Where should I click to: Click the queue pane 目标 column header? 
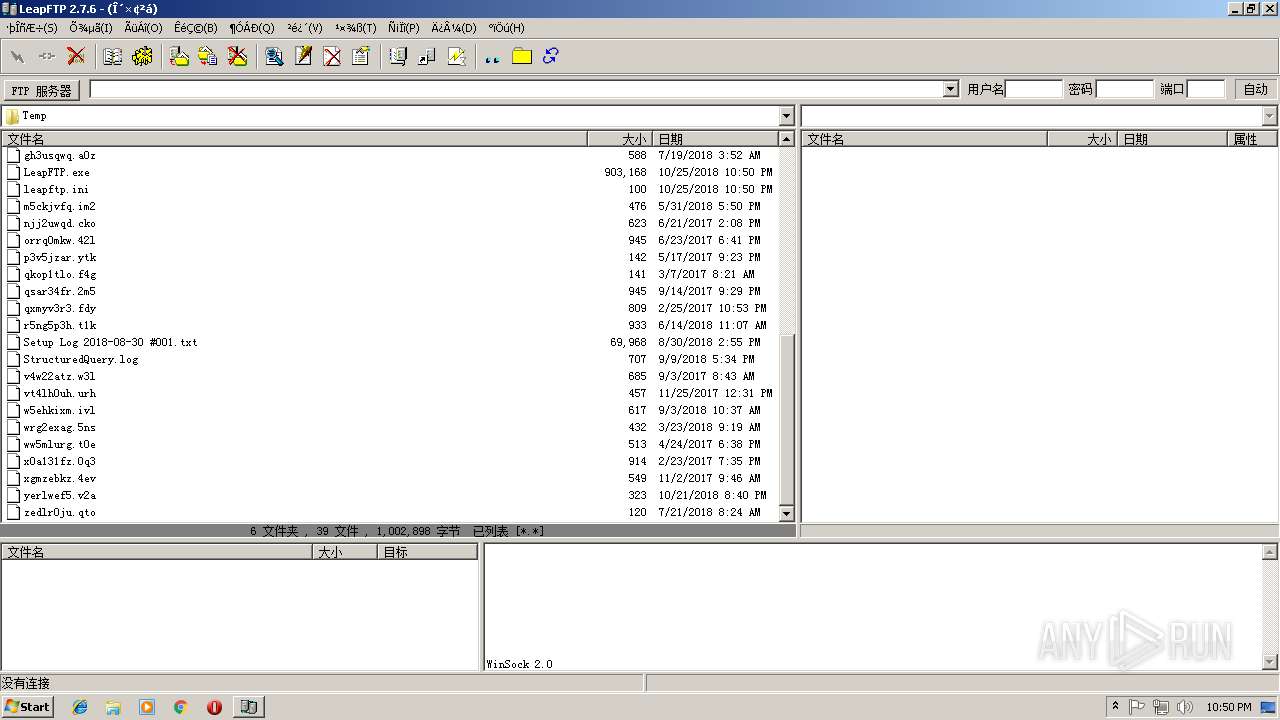coord(427,552)
